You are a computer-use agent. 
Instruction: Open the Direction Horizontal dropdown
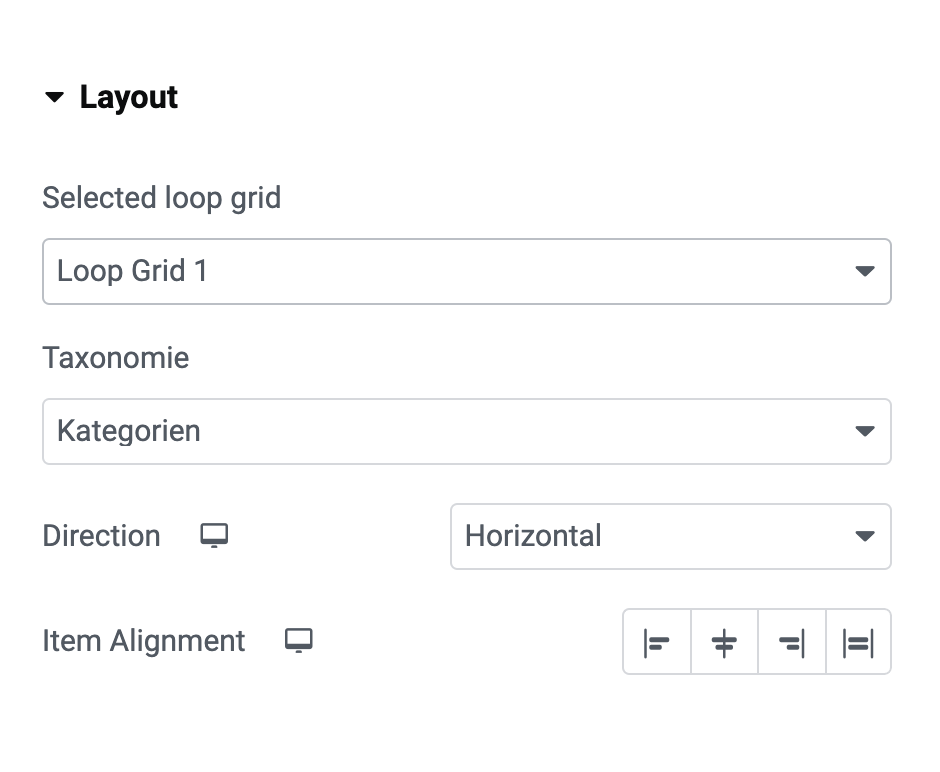(x=671, y=536)
